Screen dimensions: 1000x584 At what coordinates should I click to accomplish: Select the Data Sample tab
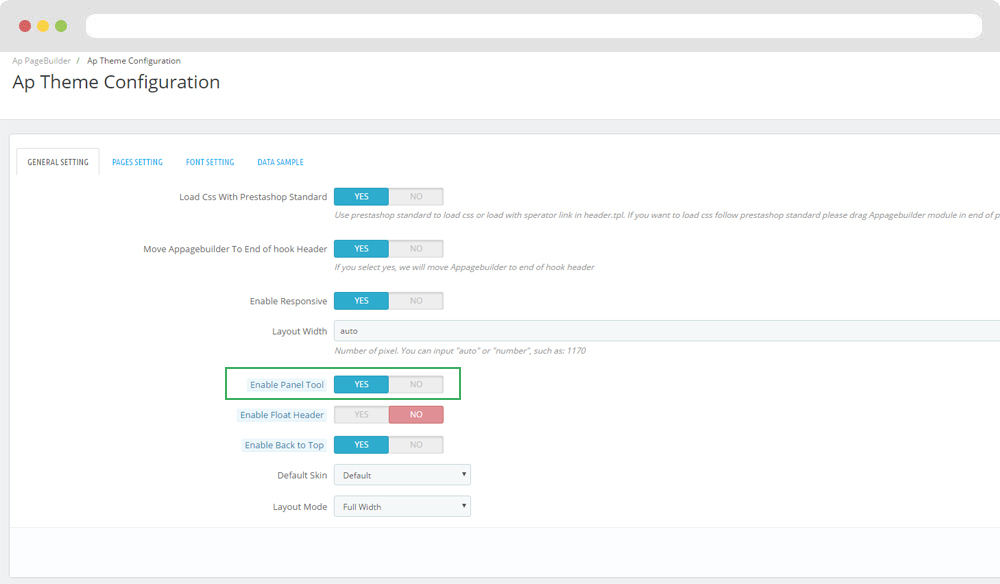pos(280,162)
